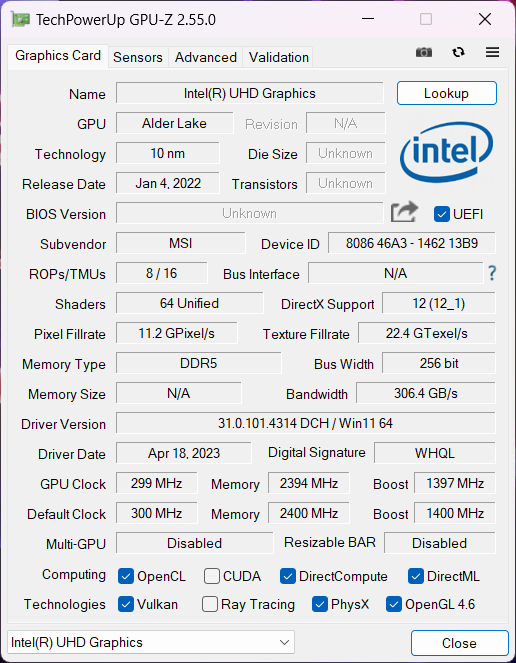Click the GPU-Z app icon in title bar

coord(21,19)
